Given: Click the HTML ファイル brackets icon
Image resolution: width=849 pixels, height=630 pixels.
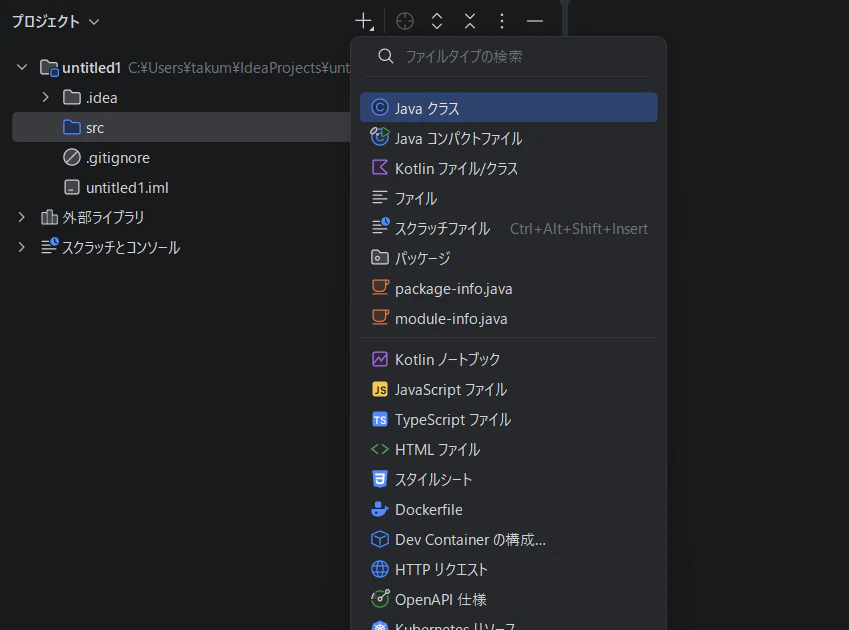Looking at the screenshot, I should point(380,449).
